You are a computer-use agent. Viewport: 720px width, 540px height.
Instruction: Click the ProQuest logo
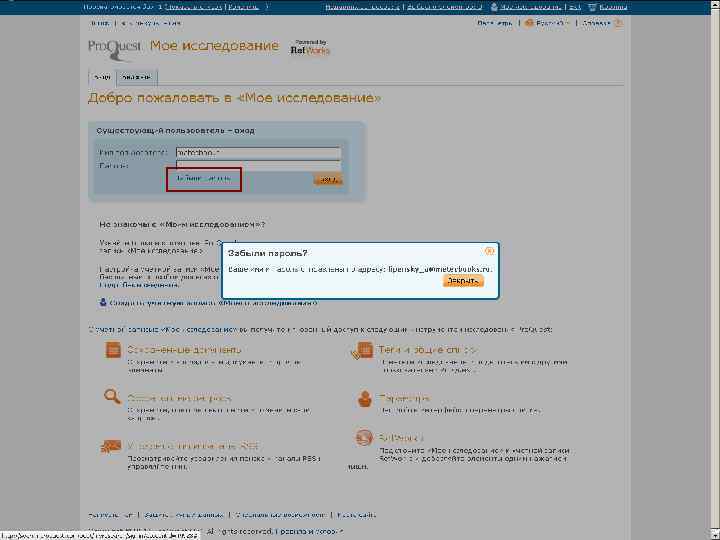pyautogui.click(x=115, y=50)
